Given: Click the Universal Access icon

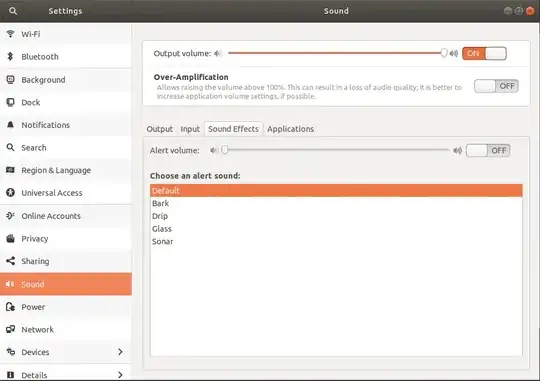Looking at the screenshot, I should point(10,193).
